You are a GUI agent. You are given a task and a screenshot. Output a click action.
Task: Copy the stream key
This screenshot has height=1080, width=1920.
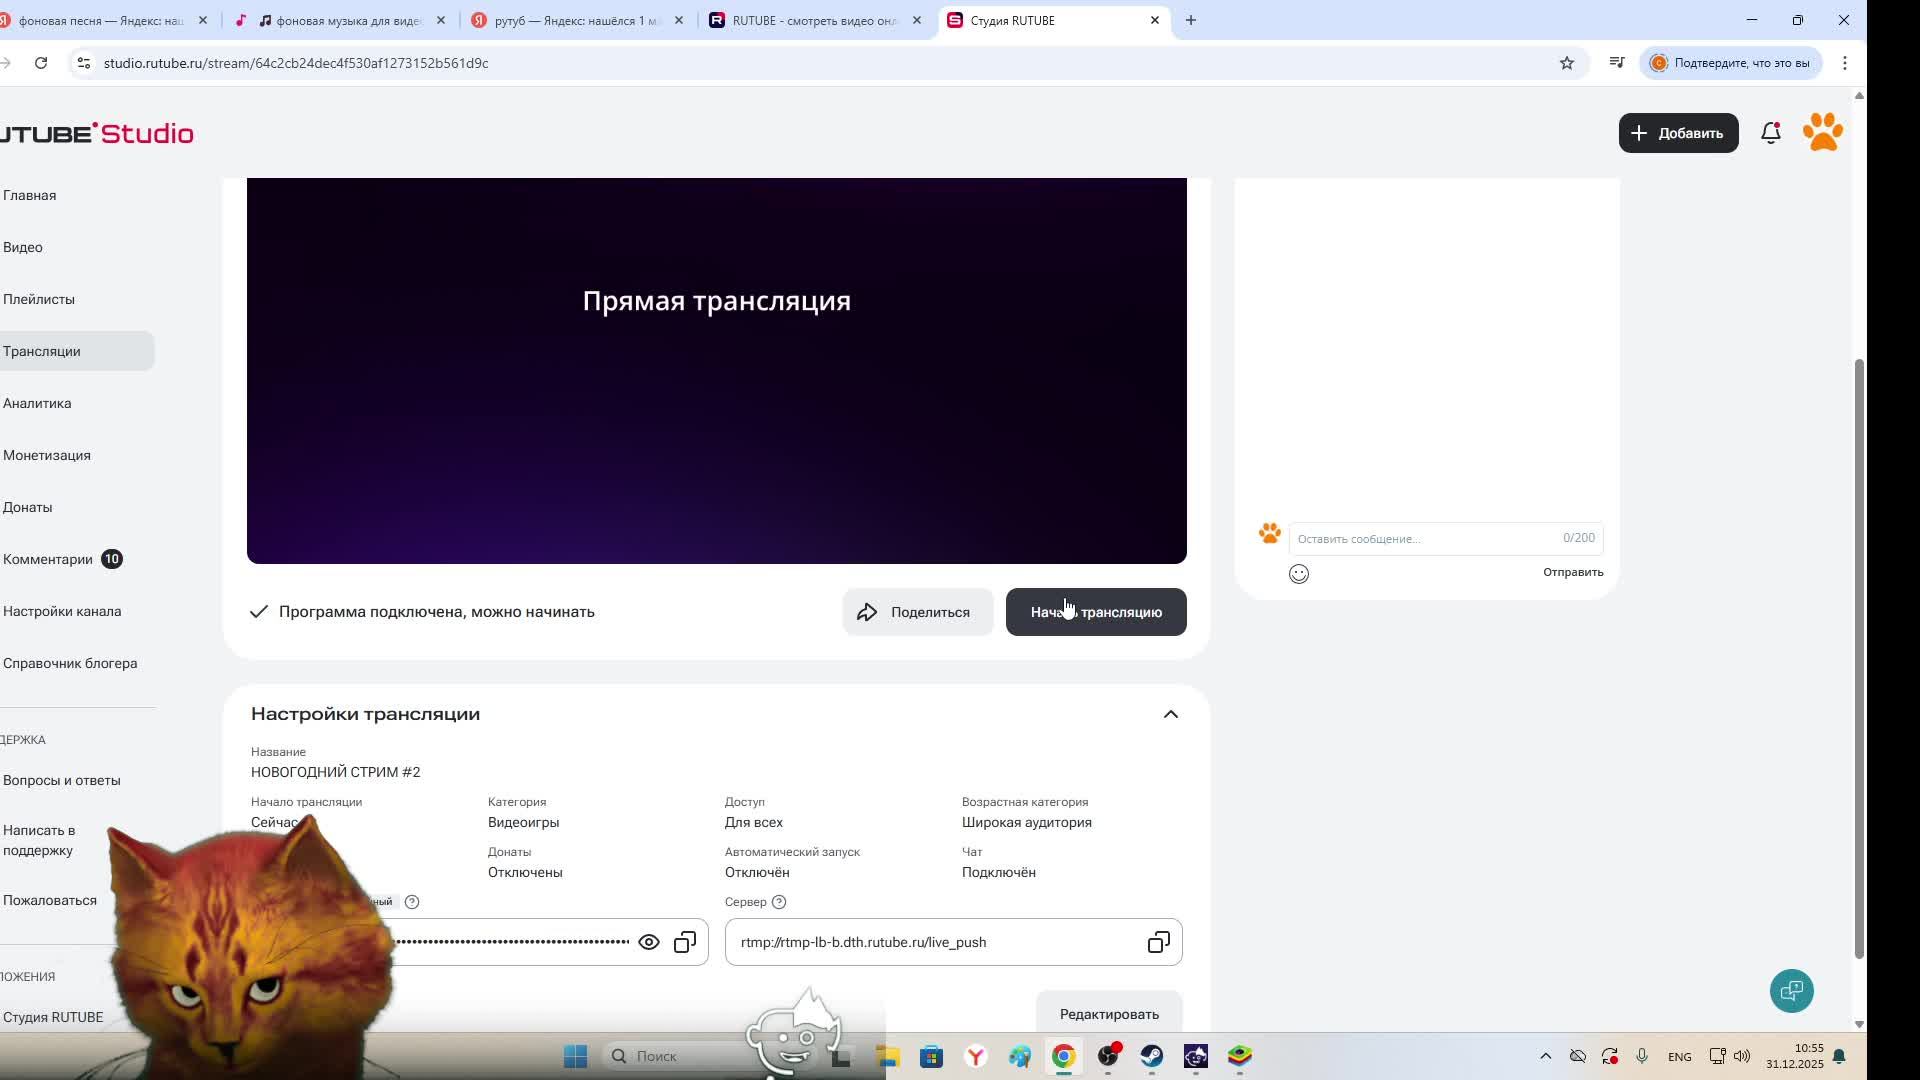685,942
